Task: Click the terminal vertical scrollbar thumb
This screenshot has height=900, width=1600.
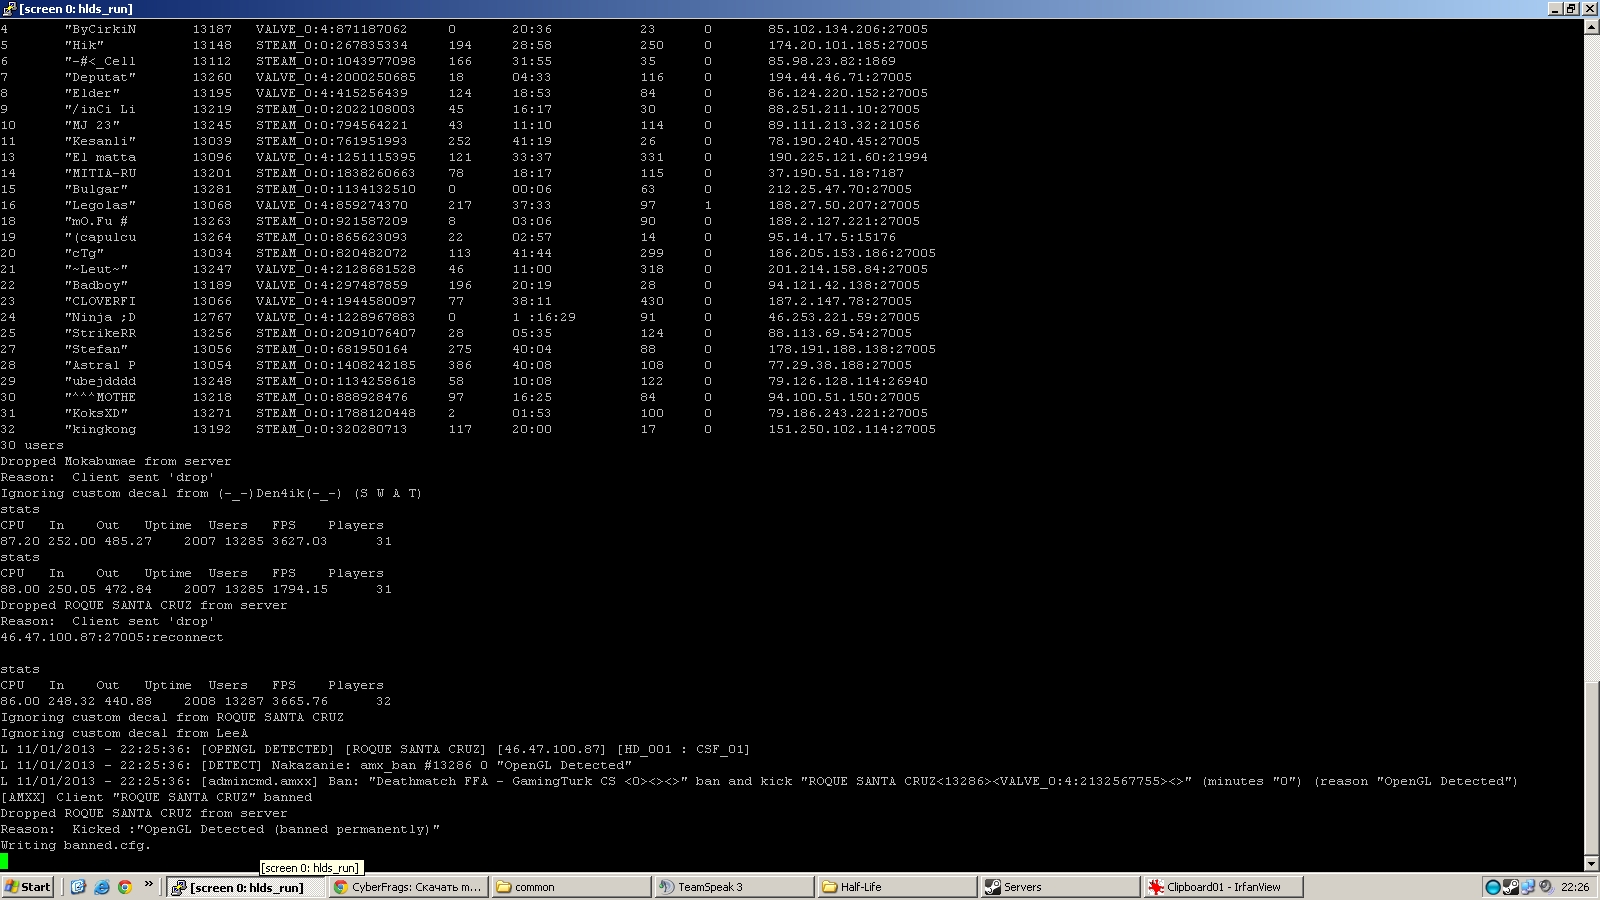Action: (1591, 767)
